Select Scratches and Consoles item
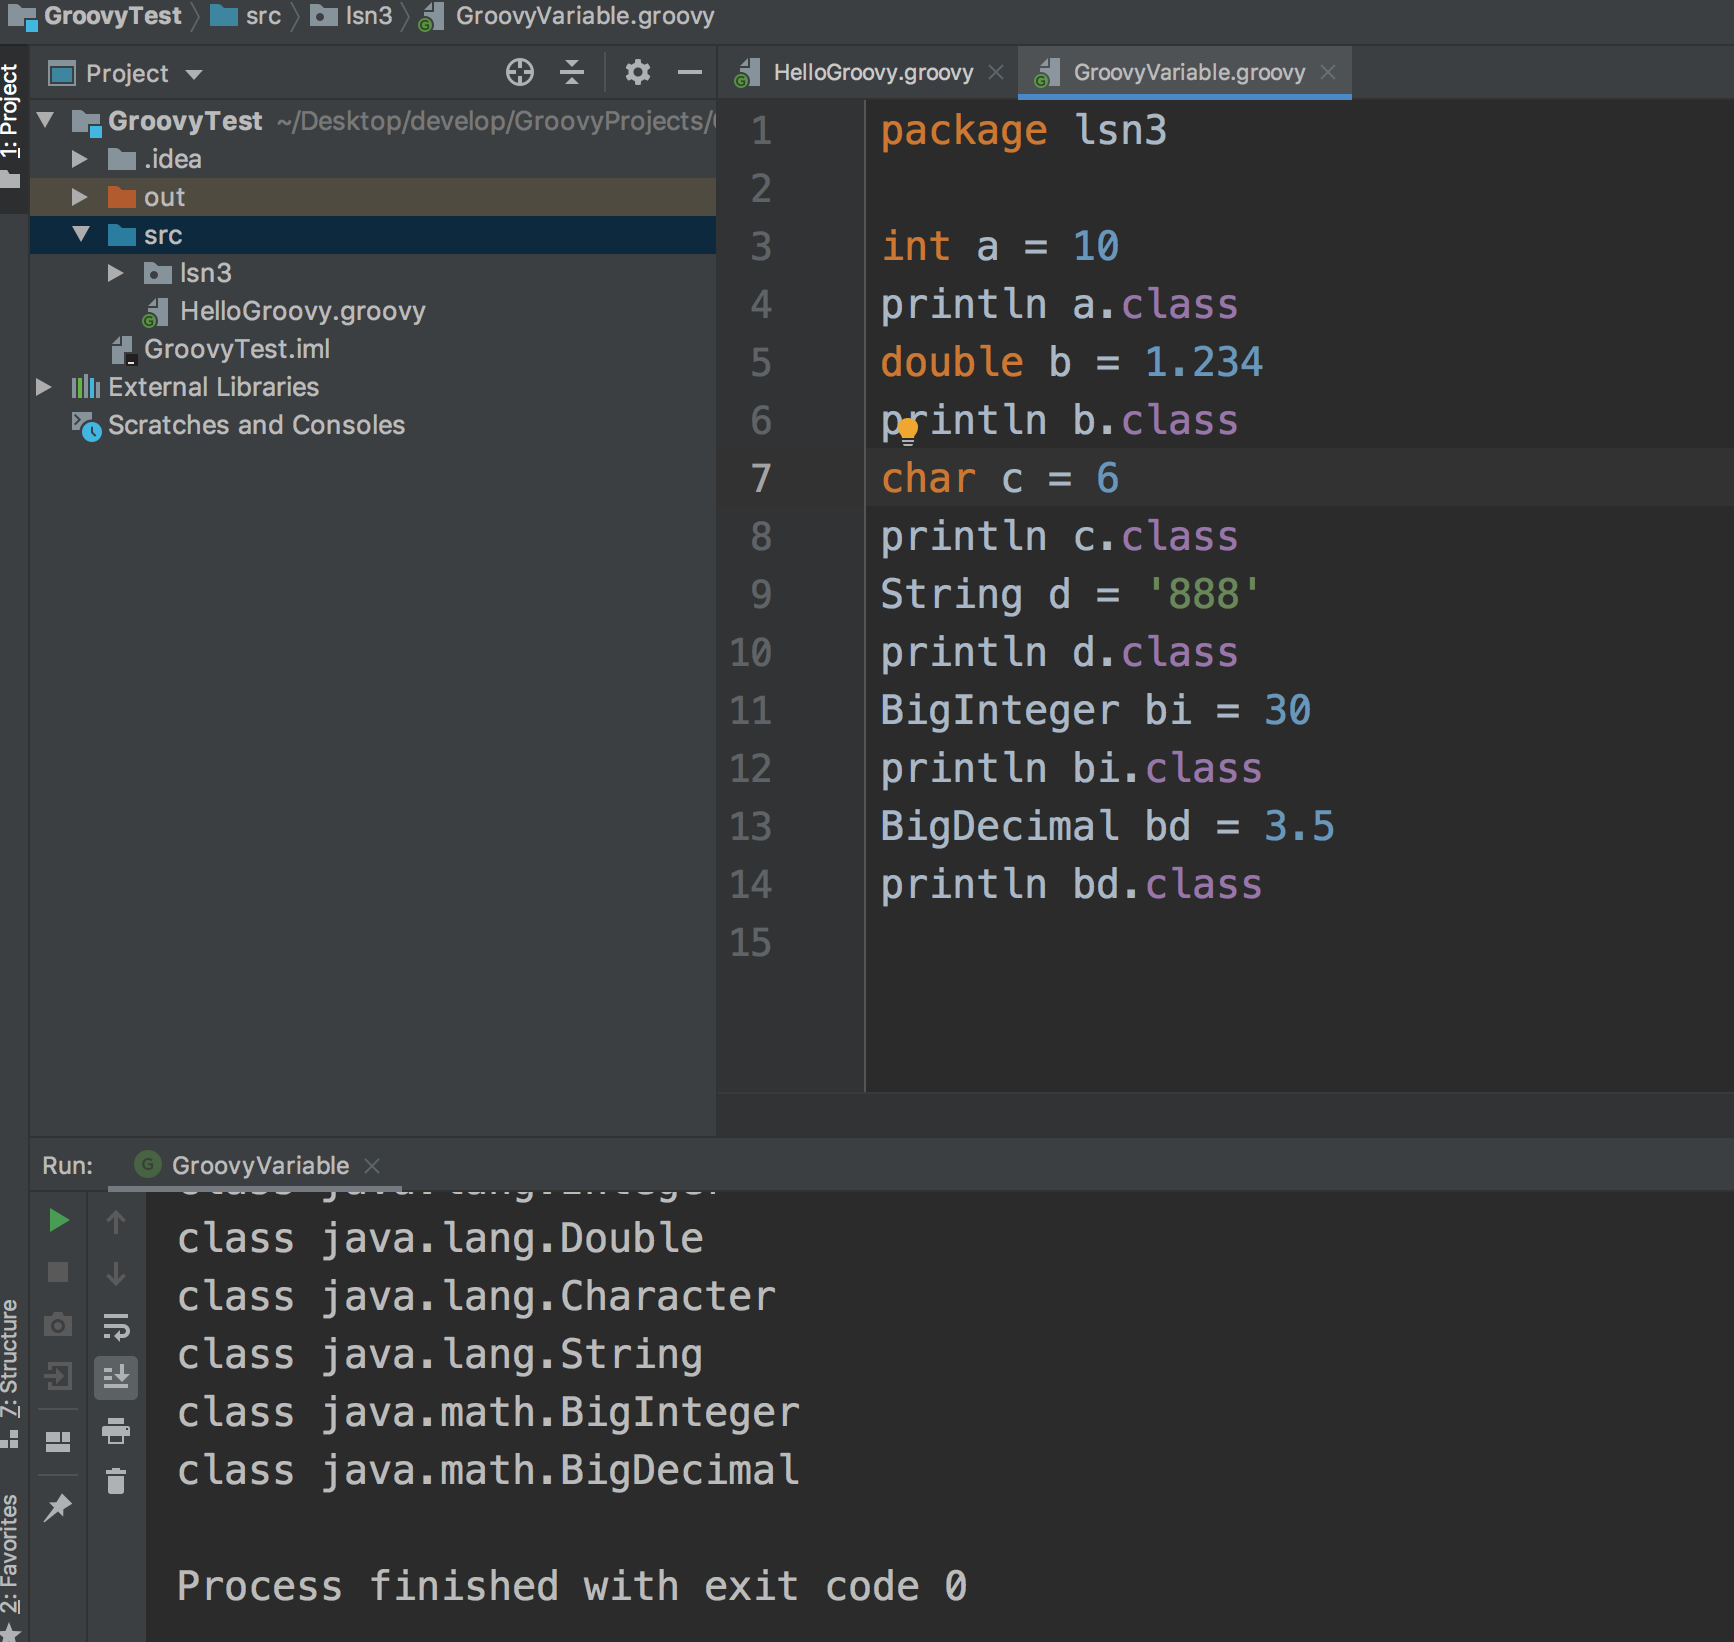1734x1642 pixels. click(x=256, y=425)
